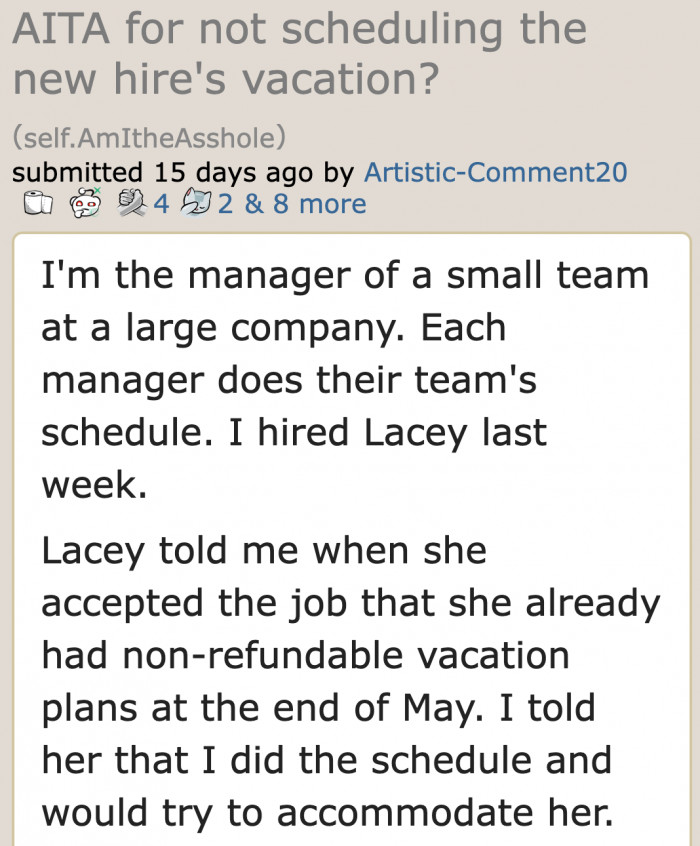Click the word 'submitted' in the tagline
700x846 pixels.
77,171
